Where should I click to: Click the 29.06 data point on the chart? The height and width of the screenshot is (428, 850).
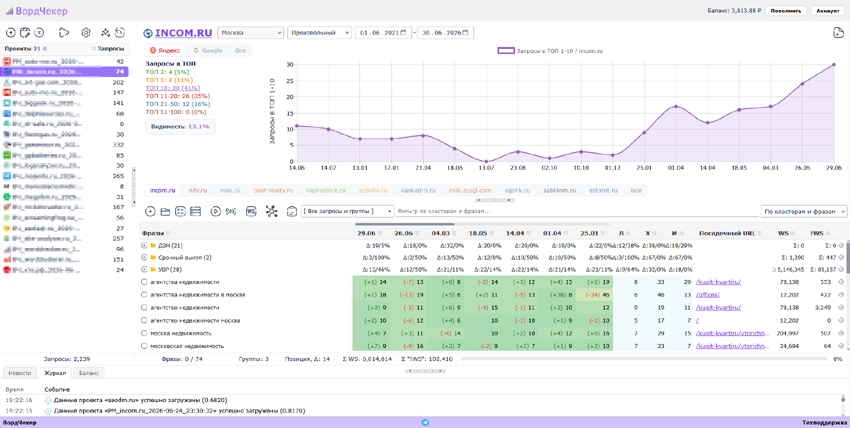pyautogui.click(x=834, y=64)
